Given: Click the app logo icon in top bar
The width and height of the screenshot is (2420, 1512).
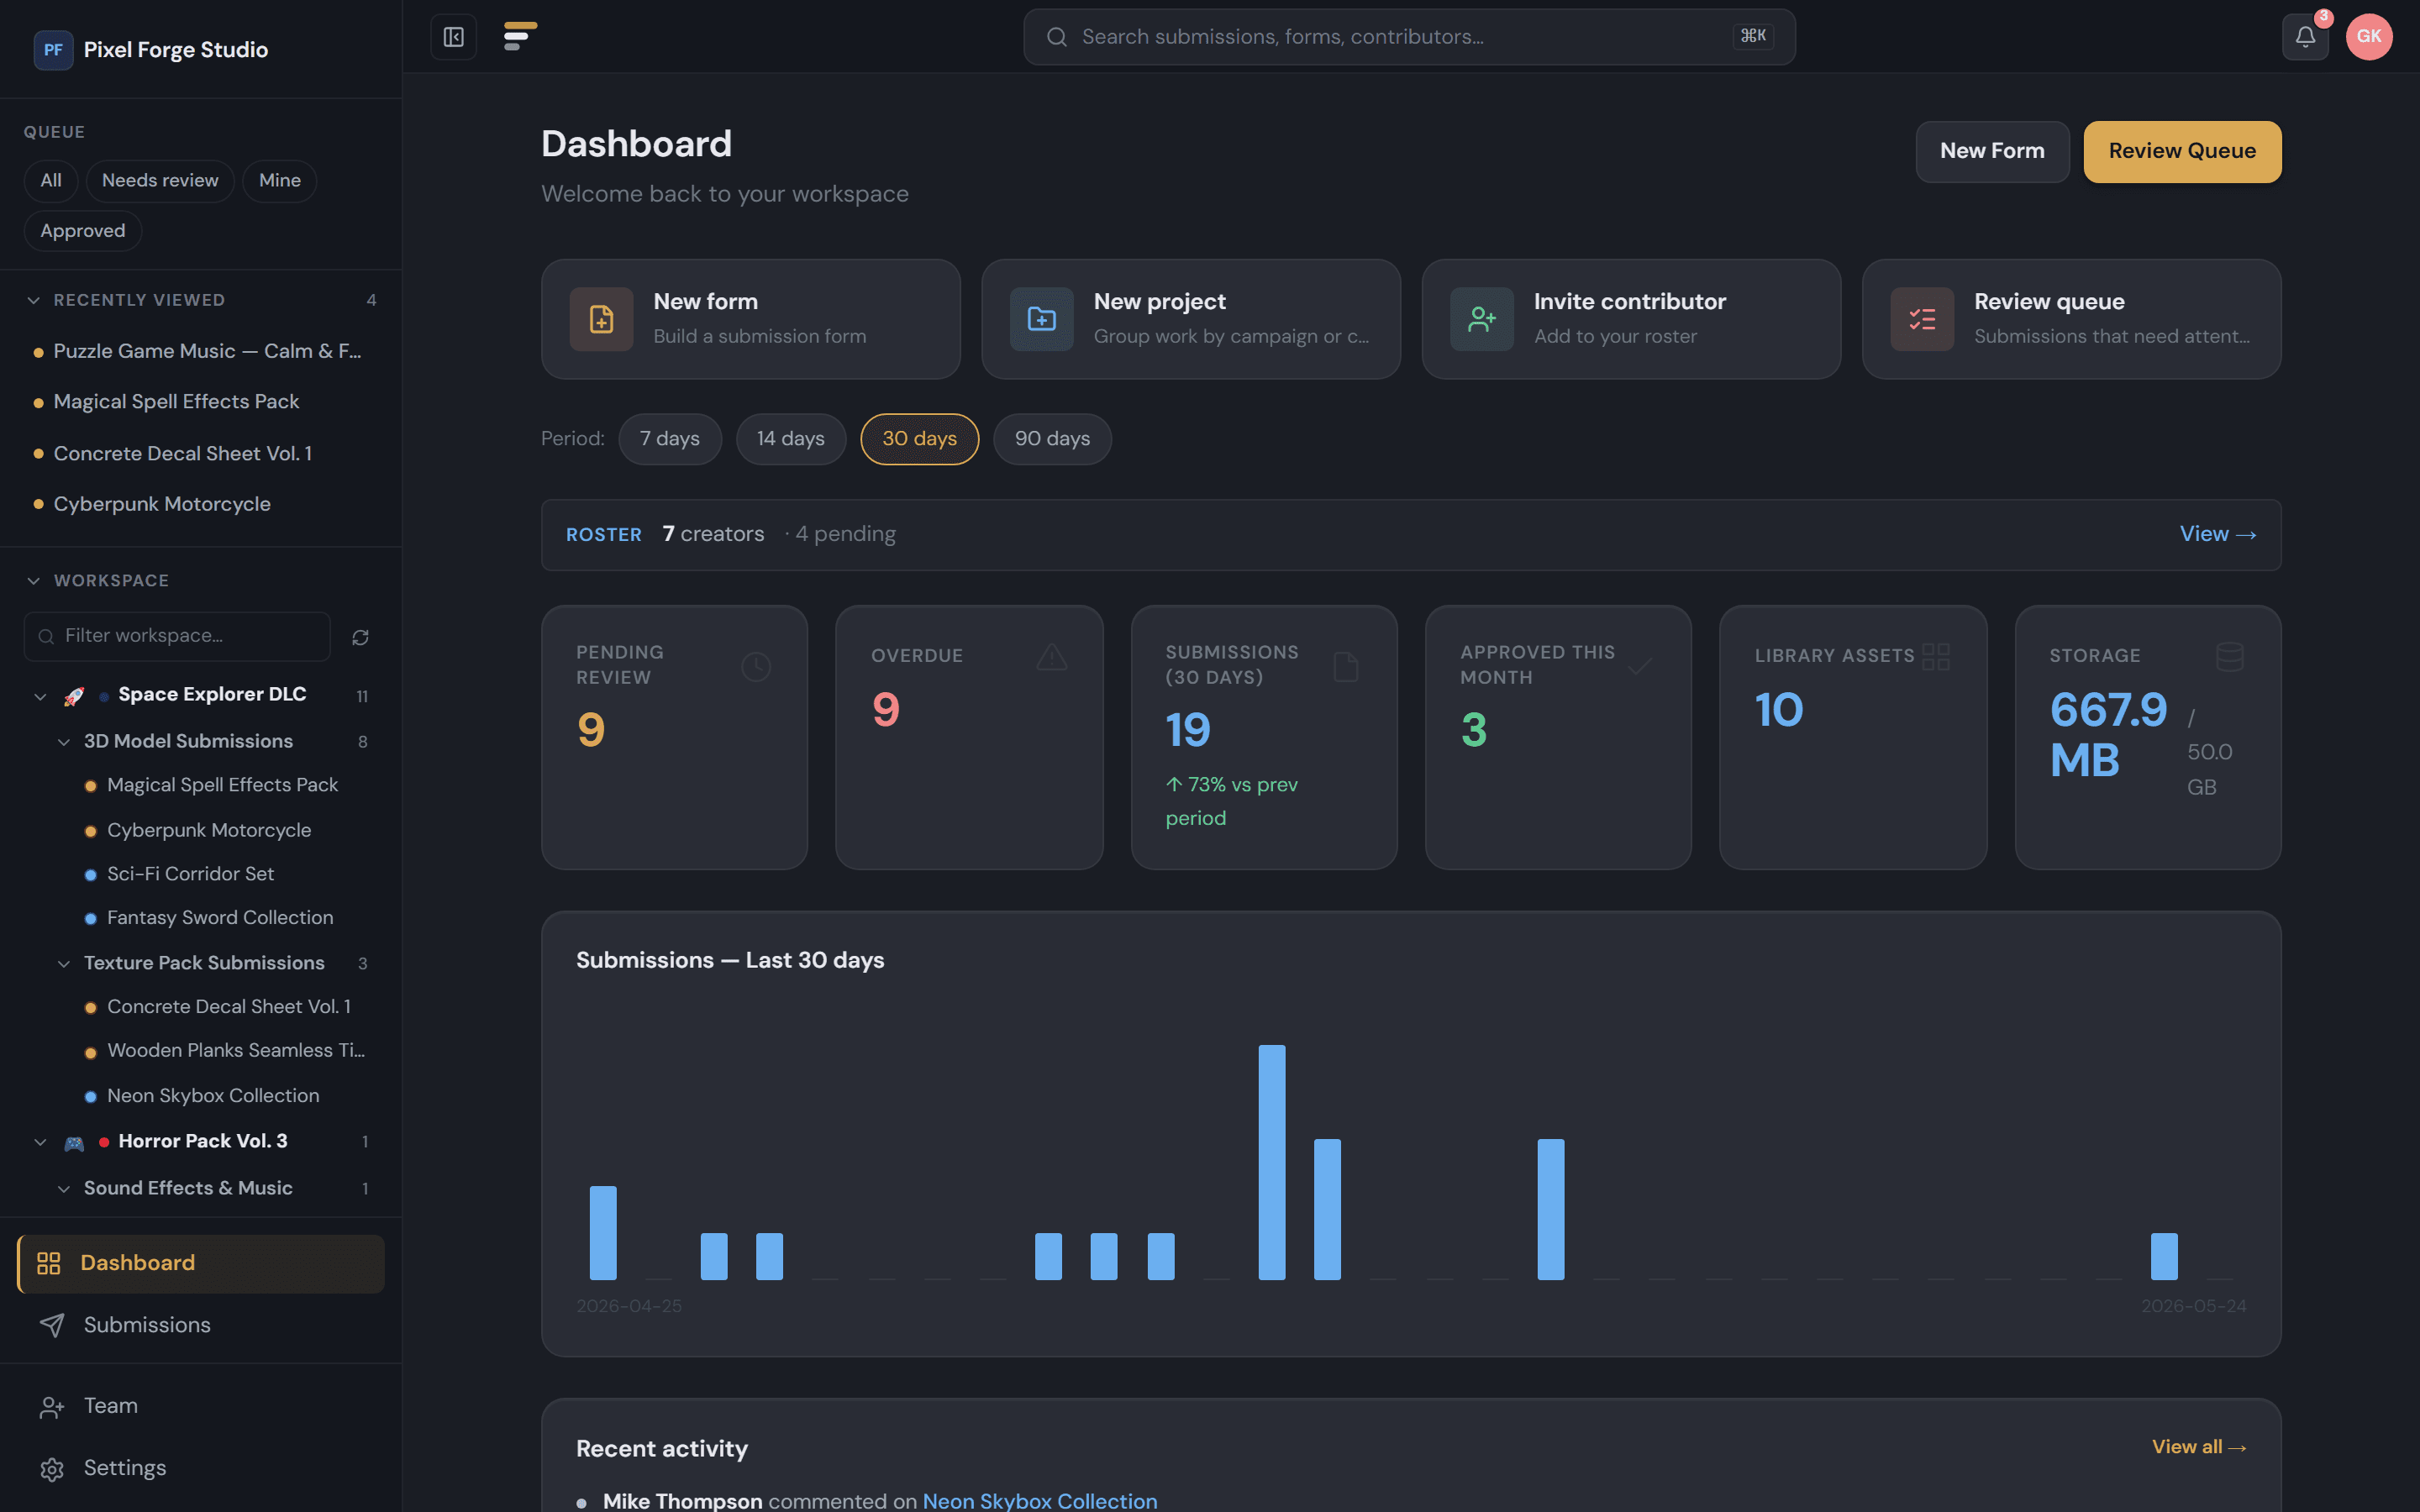Looking at the screenshot, I should [520, 37].
